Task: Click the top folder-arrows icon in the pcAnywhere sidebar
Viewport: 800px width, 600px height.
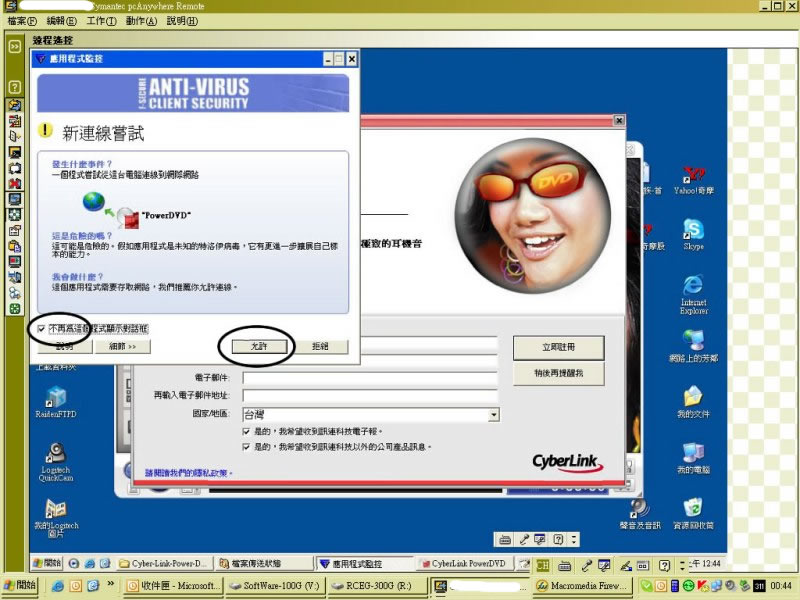Action: point(15,105)
